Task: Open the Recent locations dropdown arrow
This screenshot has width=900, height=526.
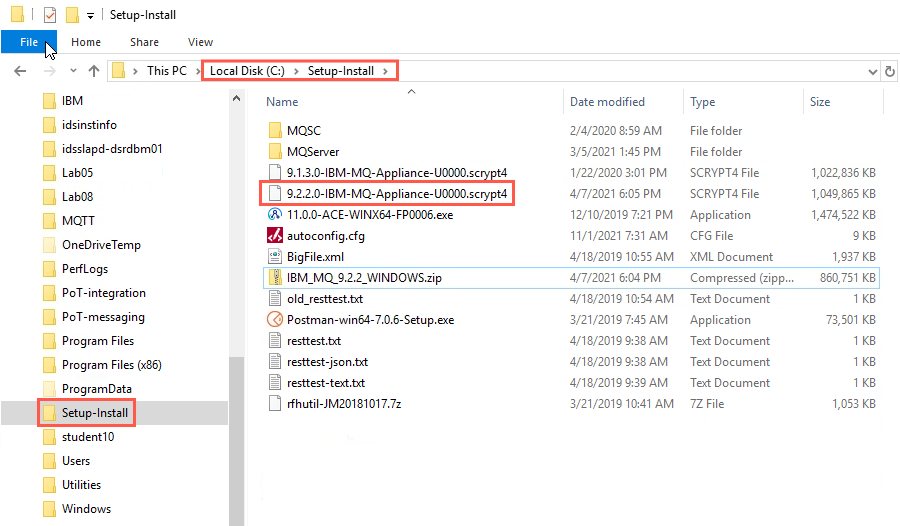Action: click(x=73, y=71)
